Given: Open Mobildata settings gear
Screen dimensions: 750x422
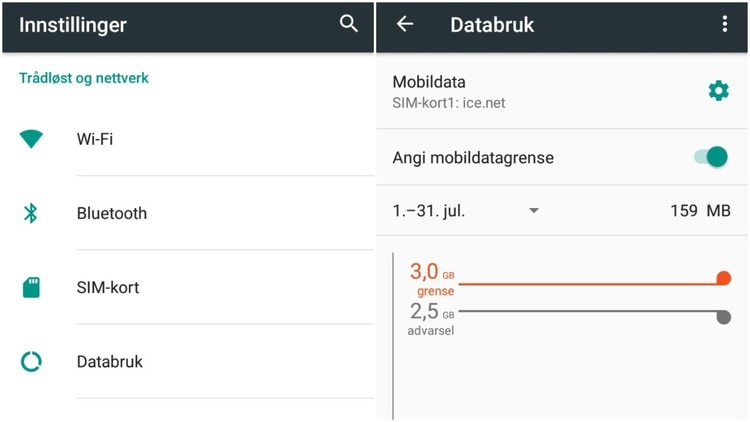Looking at the screenshot, I should 718,91.
